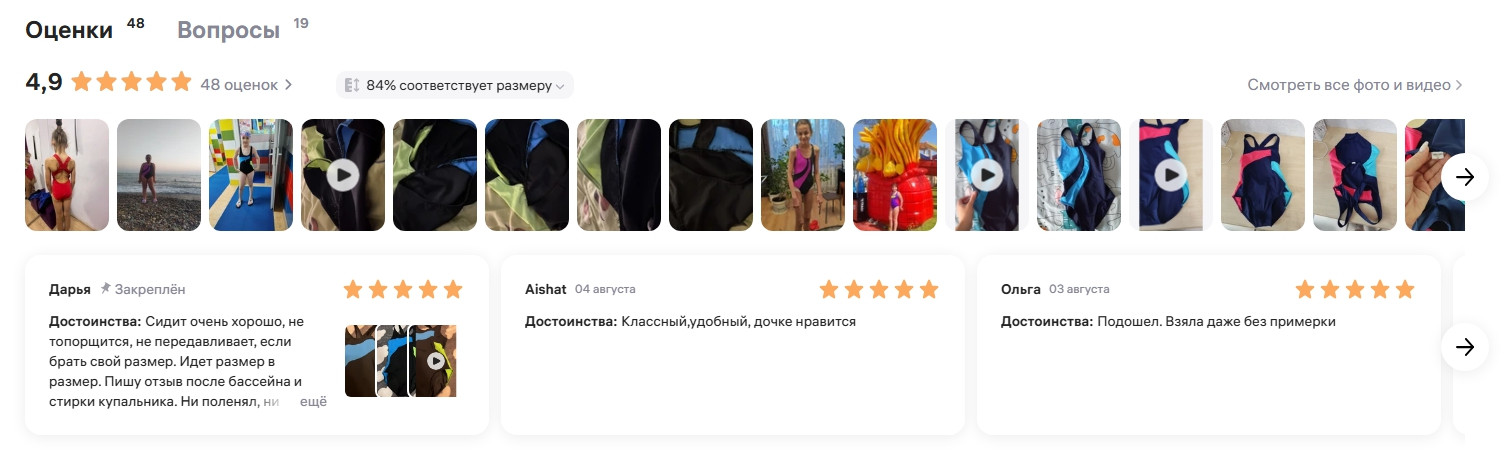Viewport: 1509px width, 456px height.
Task: Play the video in Дарья's review
Action: tap(436, 361)
